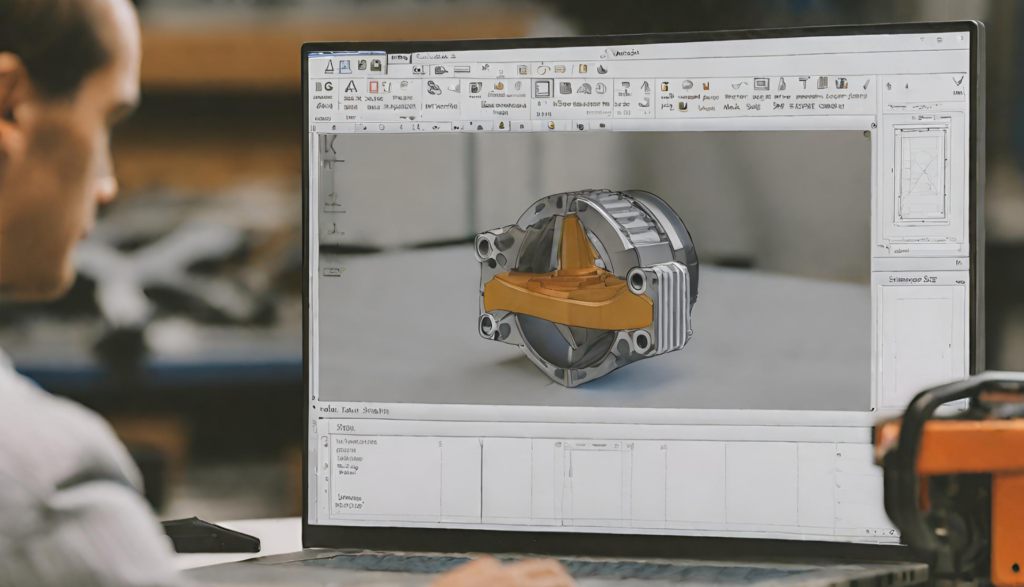This screenshot has width=1024, height=587.
Task: Open the drawing preview thumbnail in right panel
Action: click(x=921, y=175)
